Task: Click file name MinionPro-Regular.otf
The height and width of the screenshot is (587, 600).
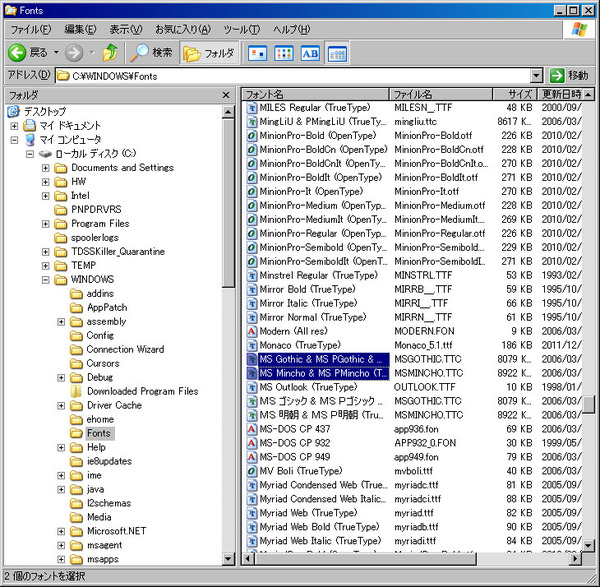Action: (x=440, y=233)
